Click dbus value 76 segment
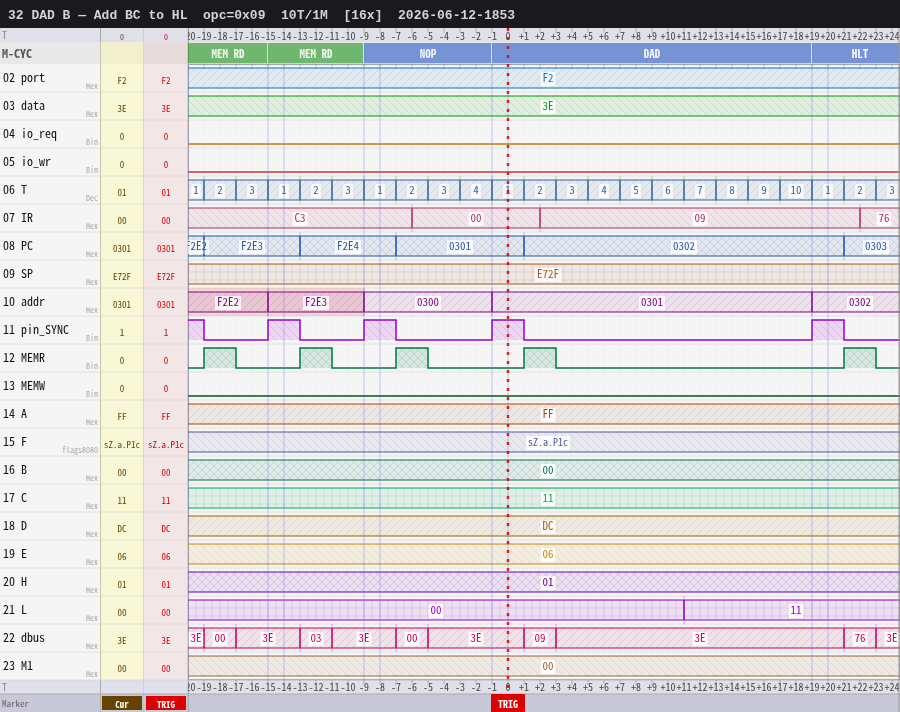Screen dimensions: 900x712 [x=860, y=638]
